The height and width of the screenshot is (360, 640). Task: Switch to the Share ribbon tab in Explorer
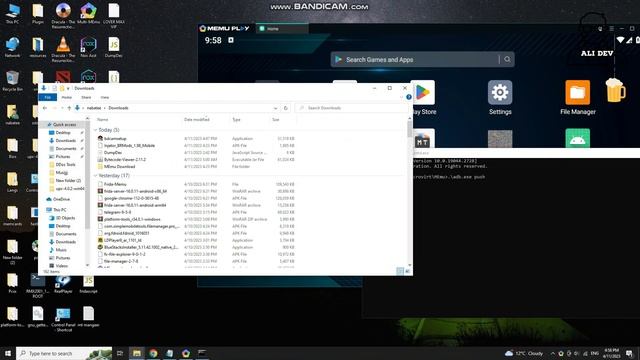(x=86, y=97)
